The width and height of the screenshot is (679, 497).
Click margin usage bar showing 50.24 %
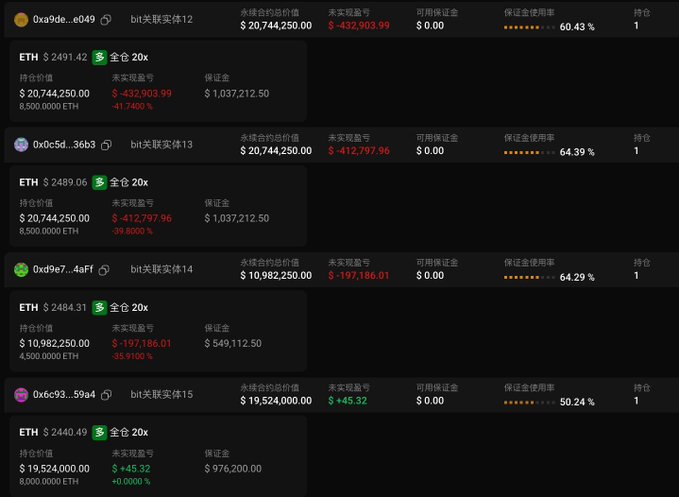tap(529, 403)
